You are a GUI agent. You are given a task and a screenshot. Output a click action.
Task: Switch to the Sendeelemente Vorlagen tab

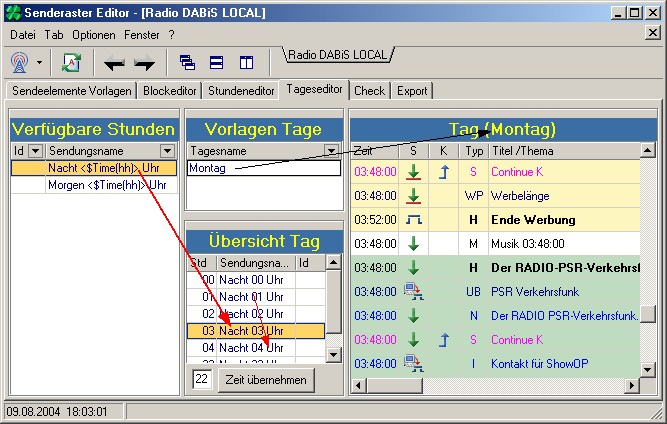[70, 91]
